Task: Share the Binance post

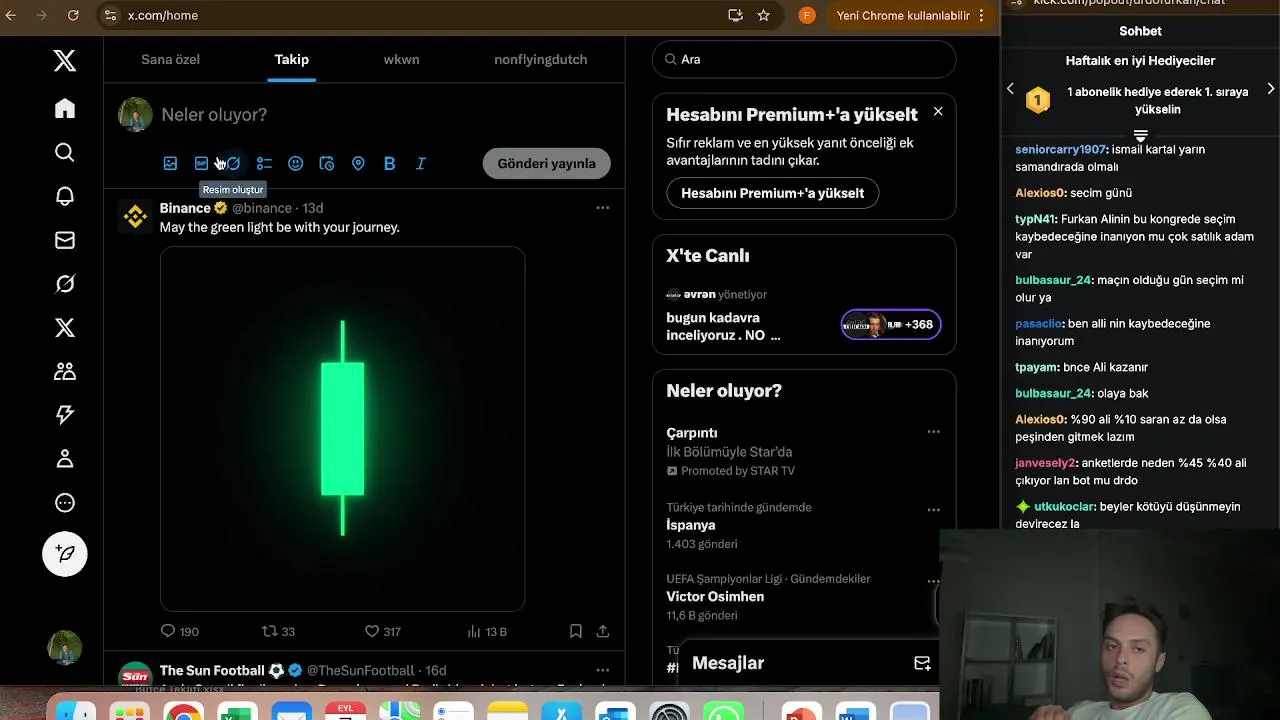Action: (603, 631)
